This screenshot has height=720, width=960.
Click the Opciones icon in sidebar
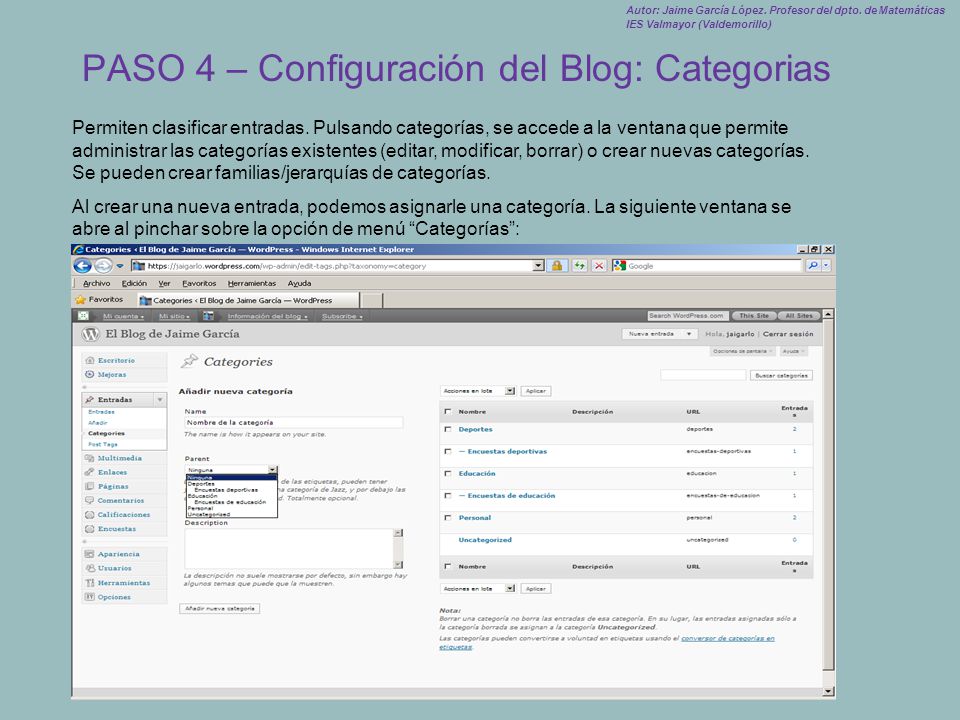[x=90, y=597]
